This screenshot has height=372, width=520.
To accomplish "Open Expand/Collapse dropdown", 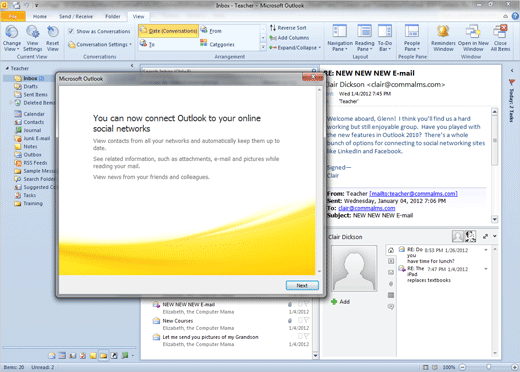I will pos(295,48).
